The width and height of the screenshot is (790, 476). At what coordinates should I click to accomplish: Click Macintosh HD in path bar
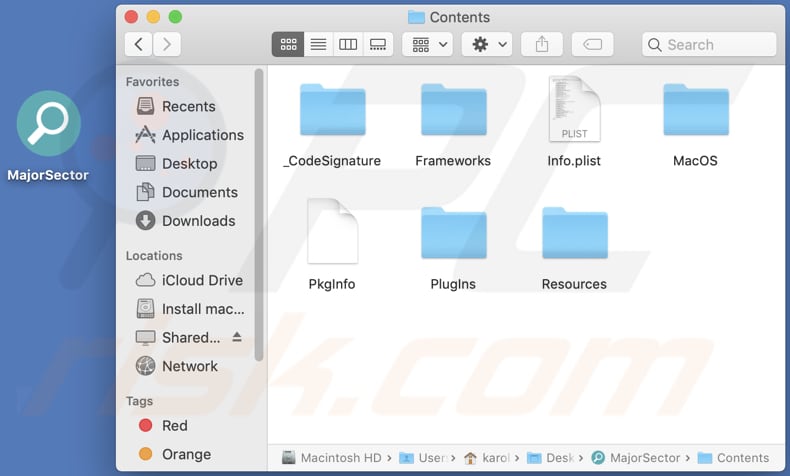pyautogui.click(x=332, y=458)
